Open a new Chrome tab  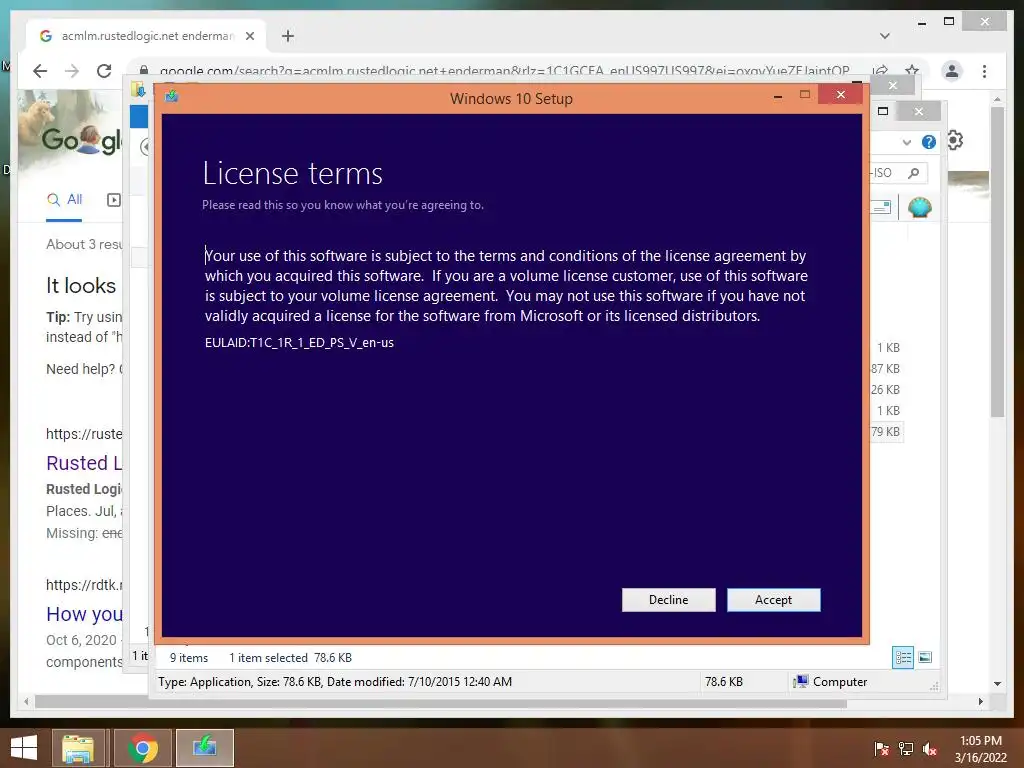tap(288, 36)
